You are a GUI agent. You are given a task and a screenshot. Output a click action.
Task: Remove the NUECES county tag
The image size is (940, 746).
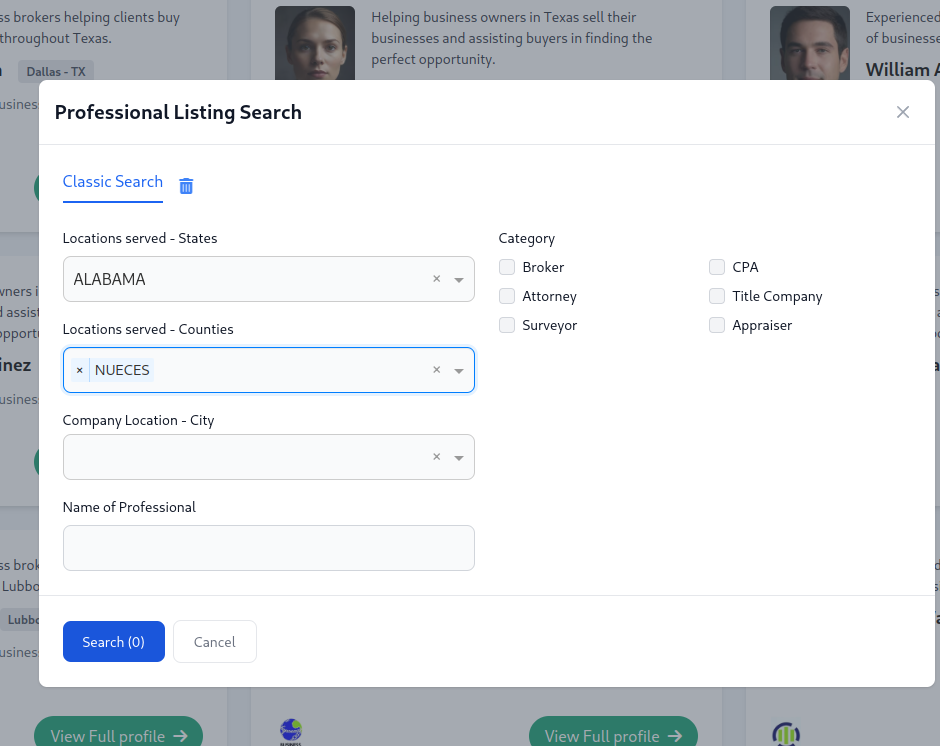tap(80, 370)
